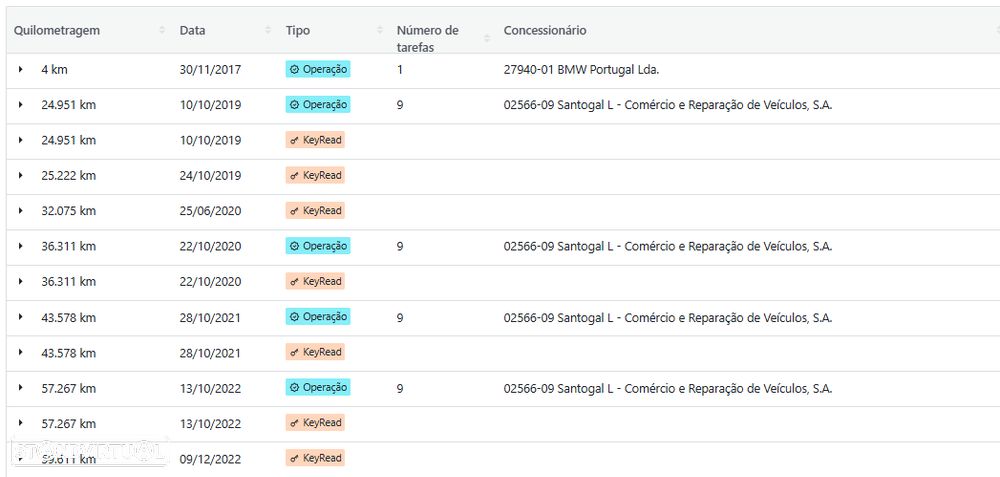Viewport: 1000px width, 477px height.
Task: Click the Número de tarefas sort arrows
Action: click(x=487, y=38)
